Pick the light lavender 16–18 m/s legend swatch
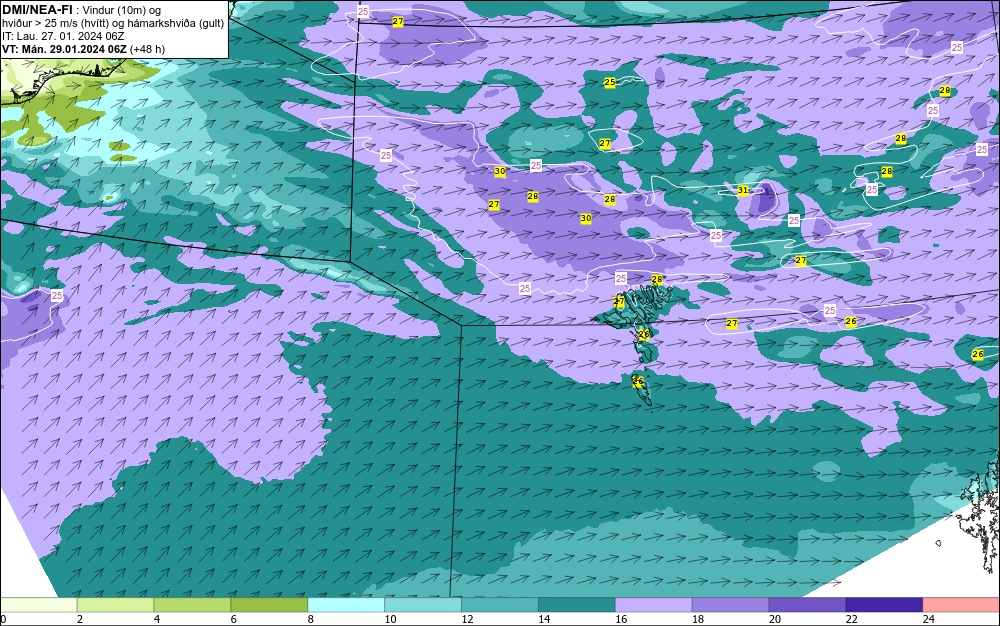Screen dimensions: 1000x626 pos(654,605)
